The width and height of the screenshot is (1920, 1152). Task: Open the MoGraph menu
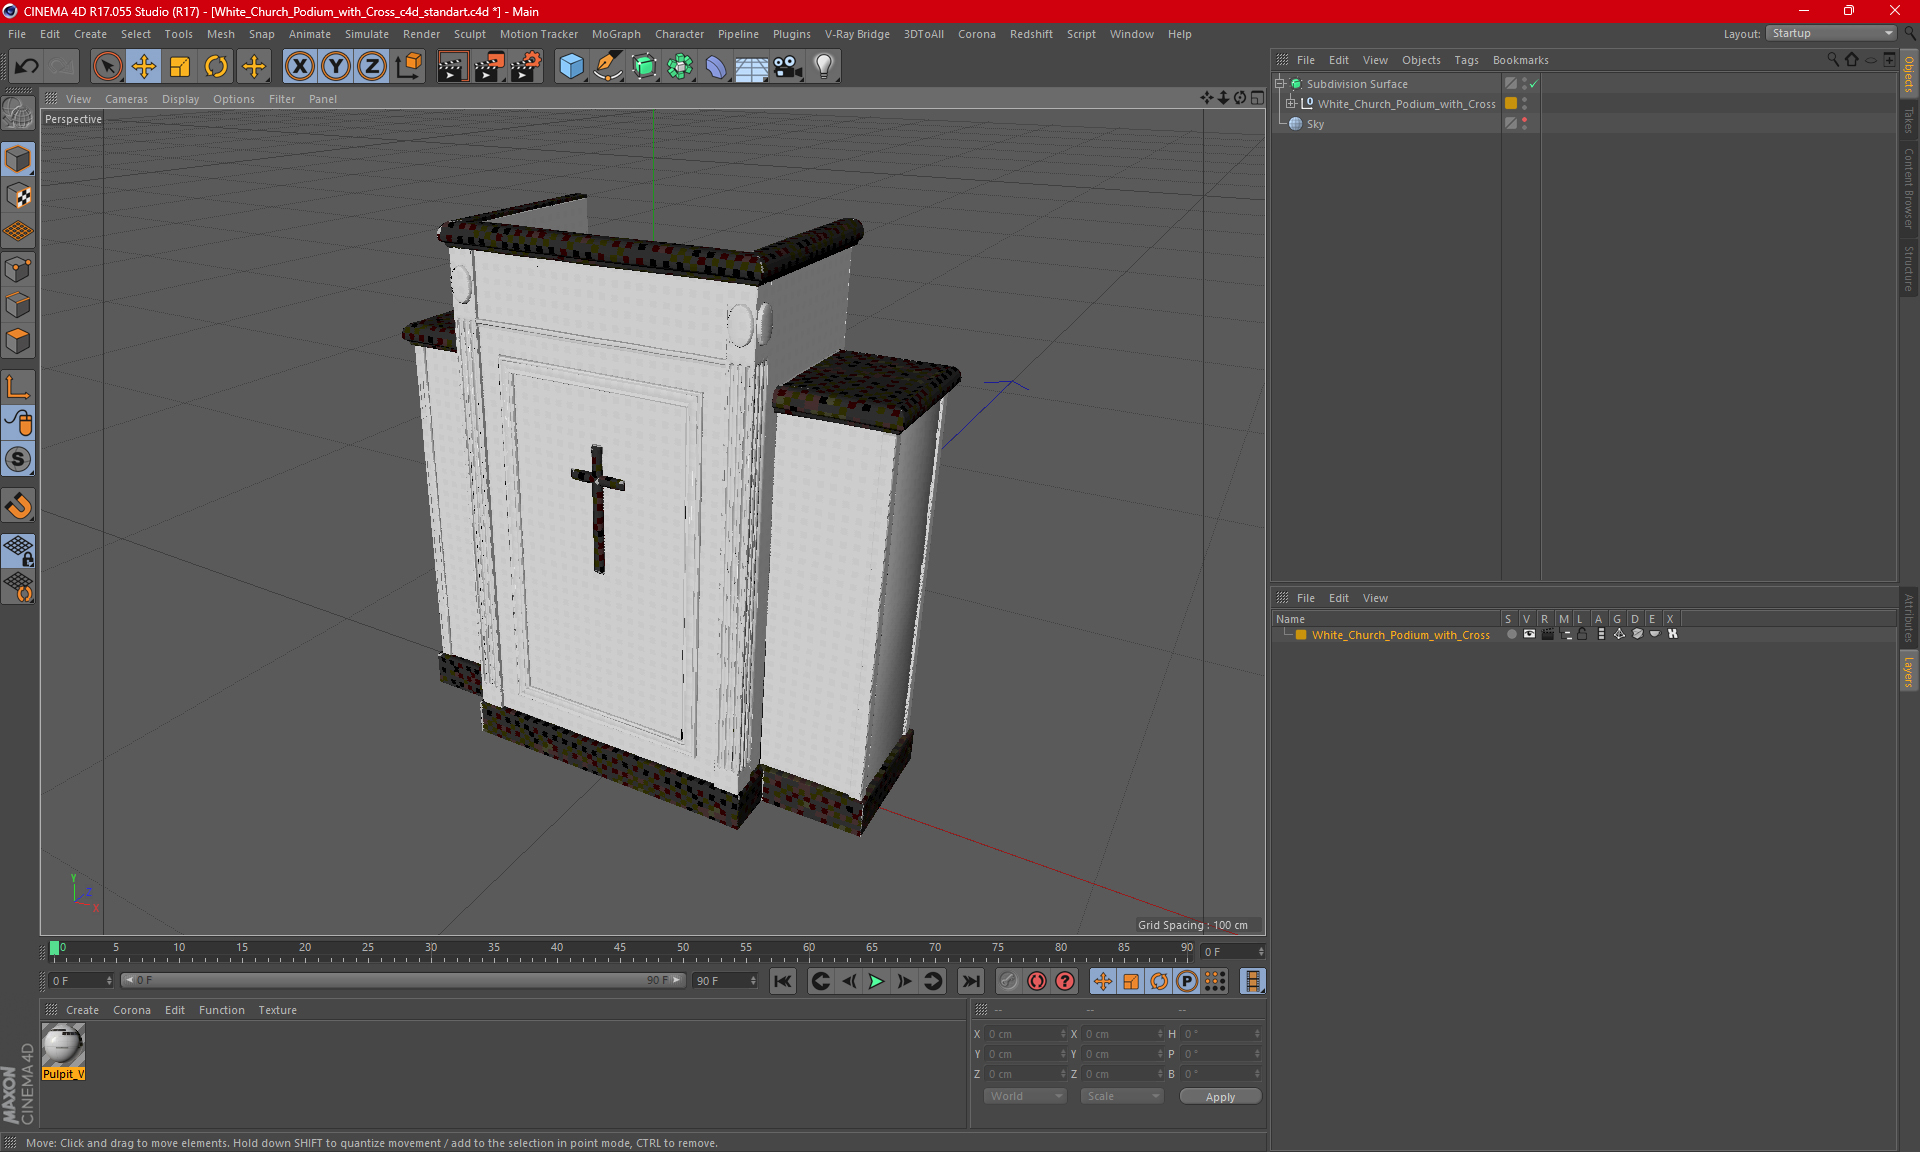pos(616,34)
